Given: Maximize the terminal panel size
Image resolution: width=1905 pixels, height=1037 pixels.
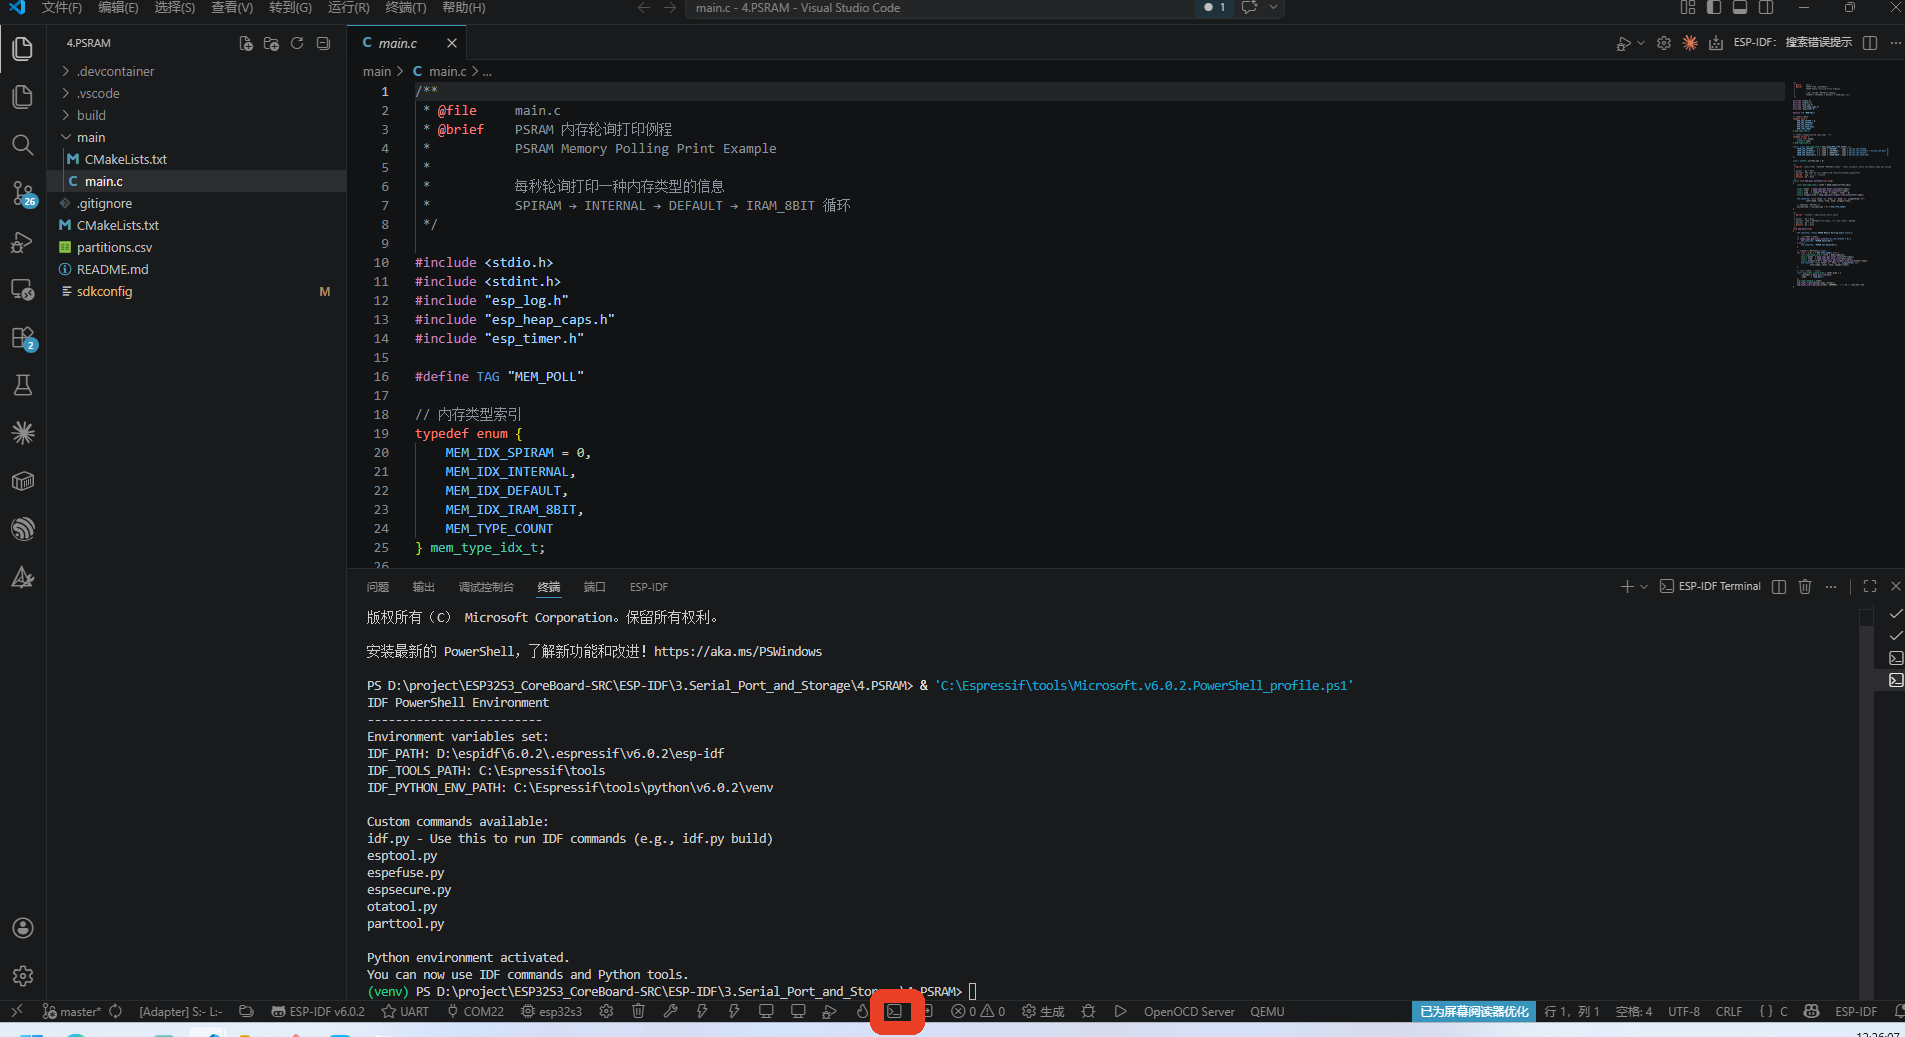Looking at the screenshot, I should 1870,586.
